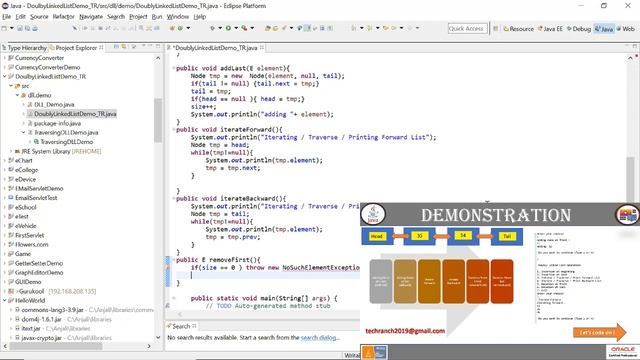Click the New file toolbar icon
Screen dimensions: 640x360
tap(4, 28)
